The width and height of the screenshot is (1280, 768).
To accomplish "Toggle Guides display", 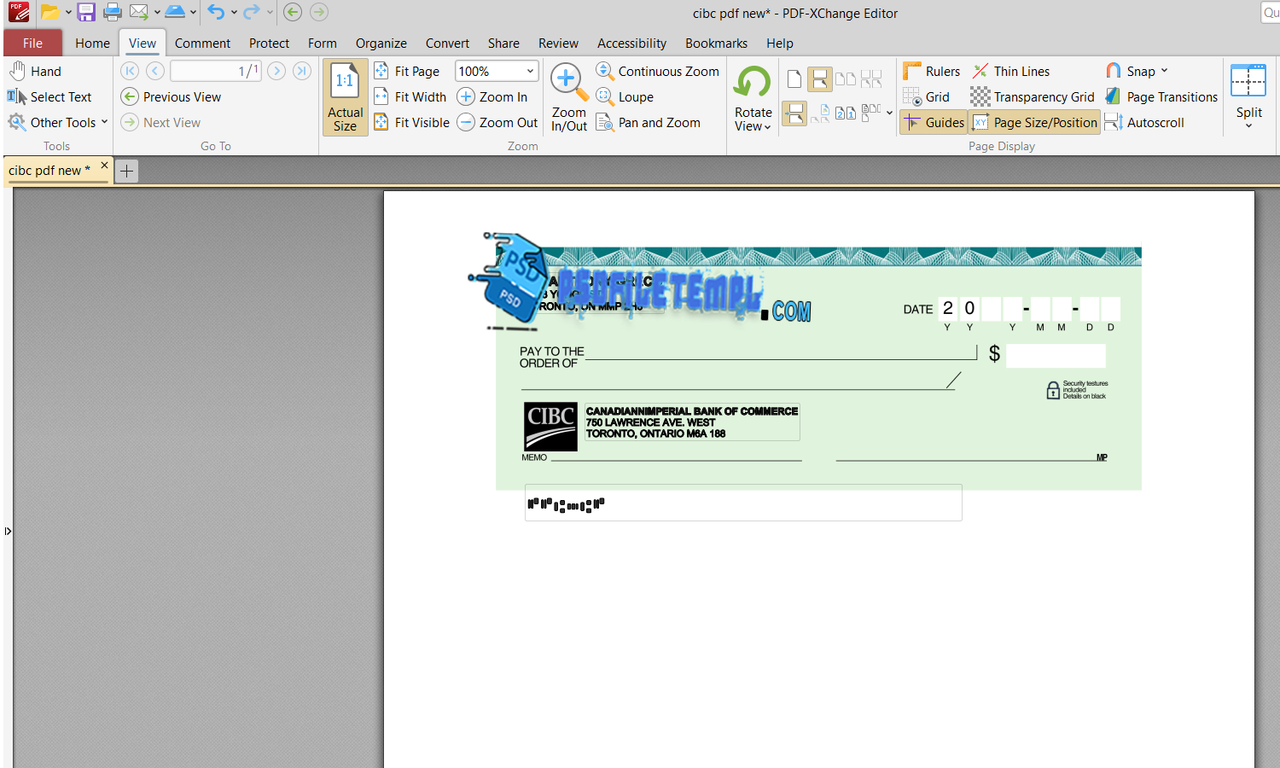I will pyautogui.click(x=933, y=122).
